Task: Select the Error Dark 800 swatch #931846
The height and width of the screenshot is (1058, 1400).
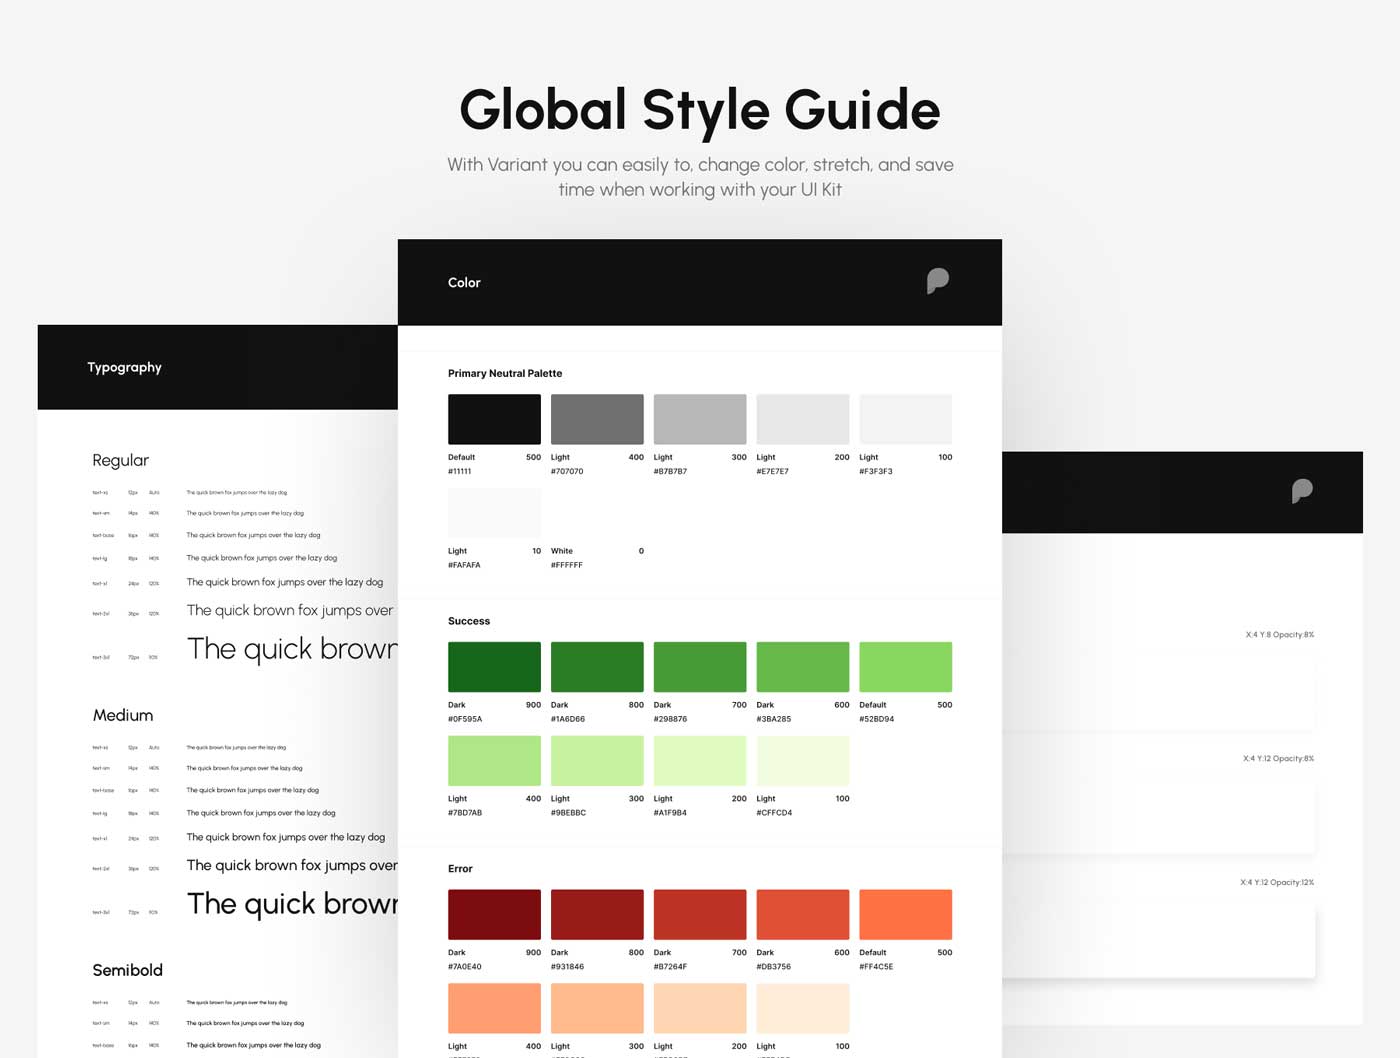Action: [597, 915]
